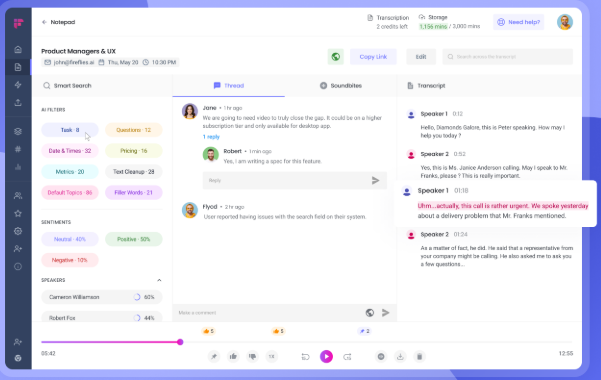
Task: Select the Positive · 50% sentiment
Action: coord(134,239)
